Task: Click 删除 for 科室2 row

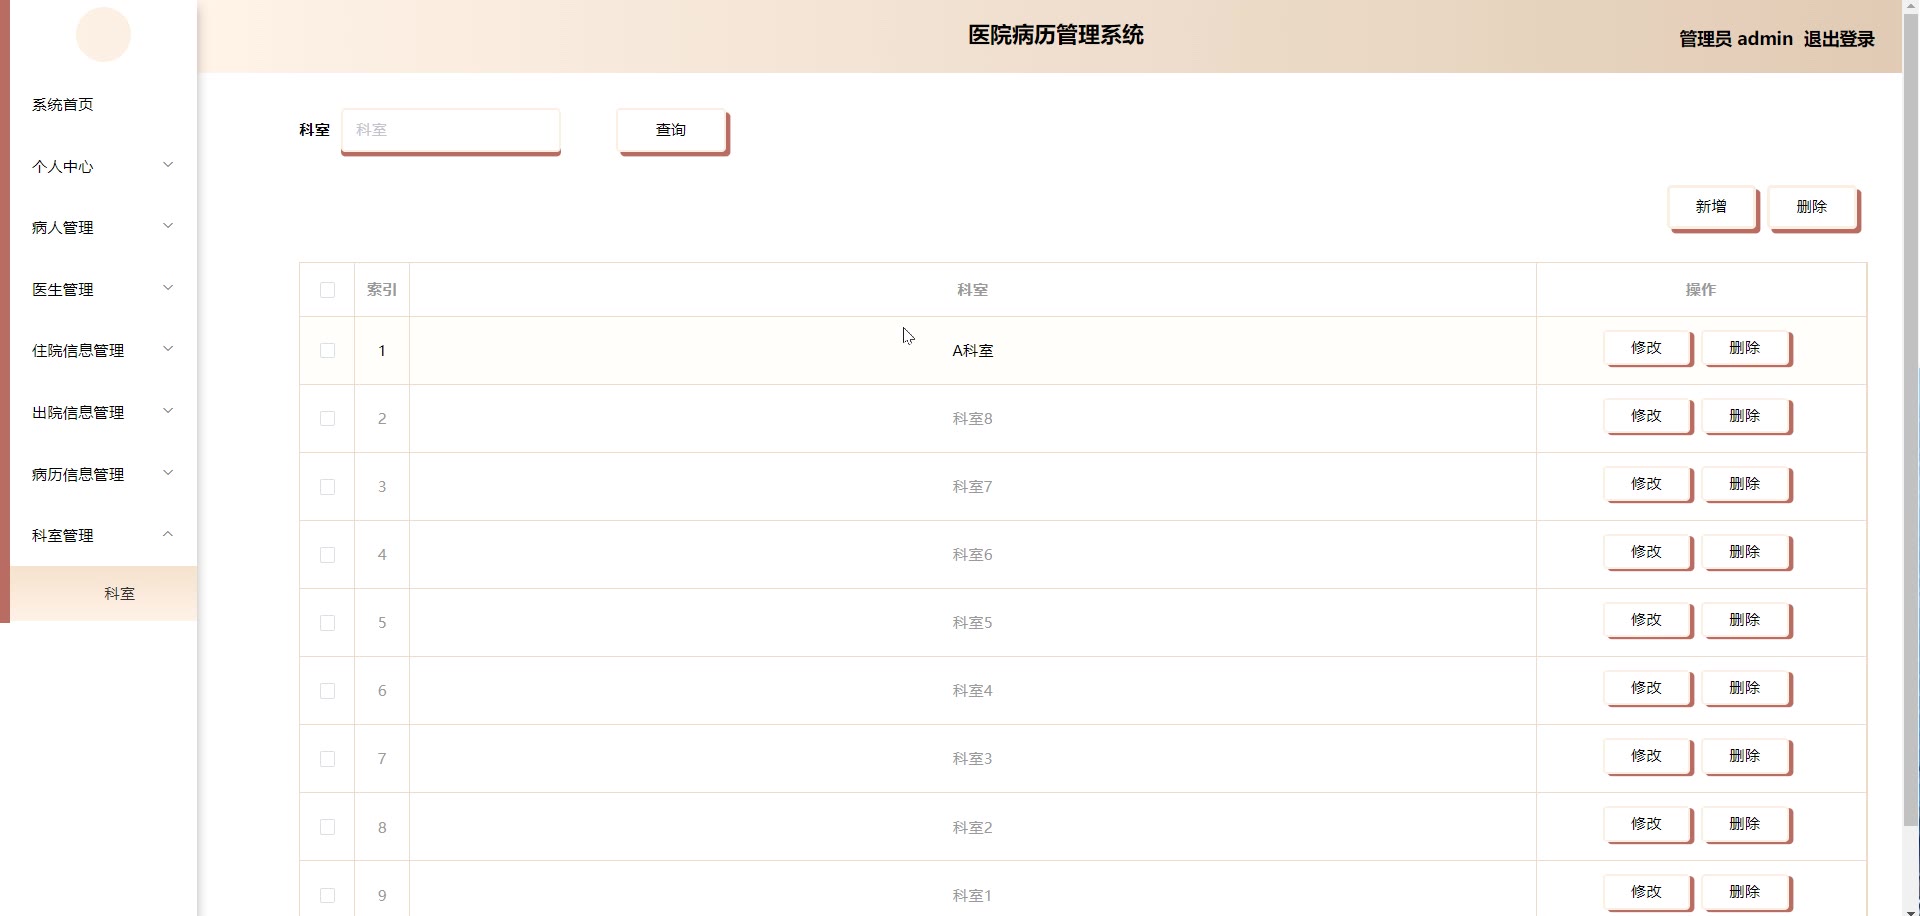Action: 1746,824
